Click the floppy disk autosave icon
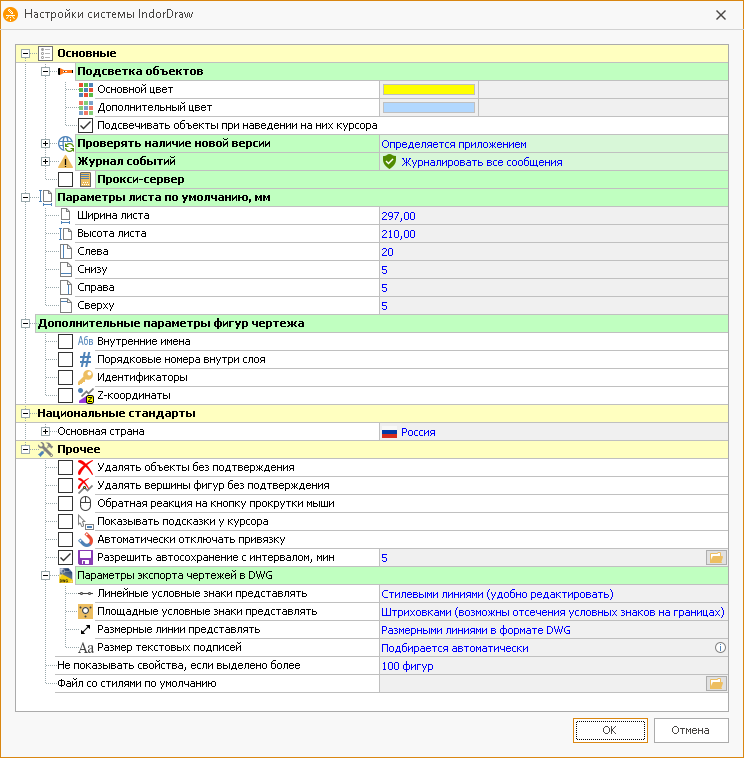744x758 pixels. (x=86, y=557)
